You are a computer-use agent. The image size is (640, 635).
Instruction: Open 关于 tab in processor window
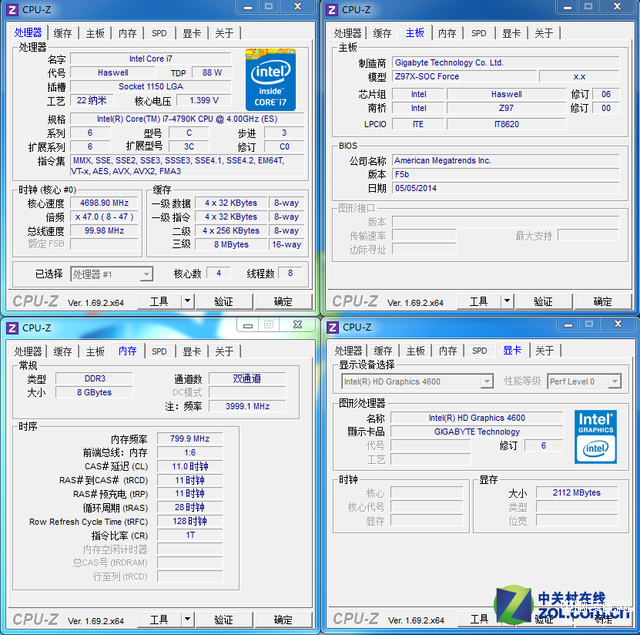pos(224,33)
